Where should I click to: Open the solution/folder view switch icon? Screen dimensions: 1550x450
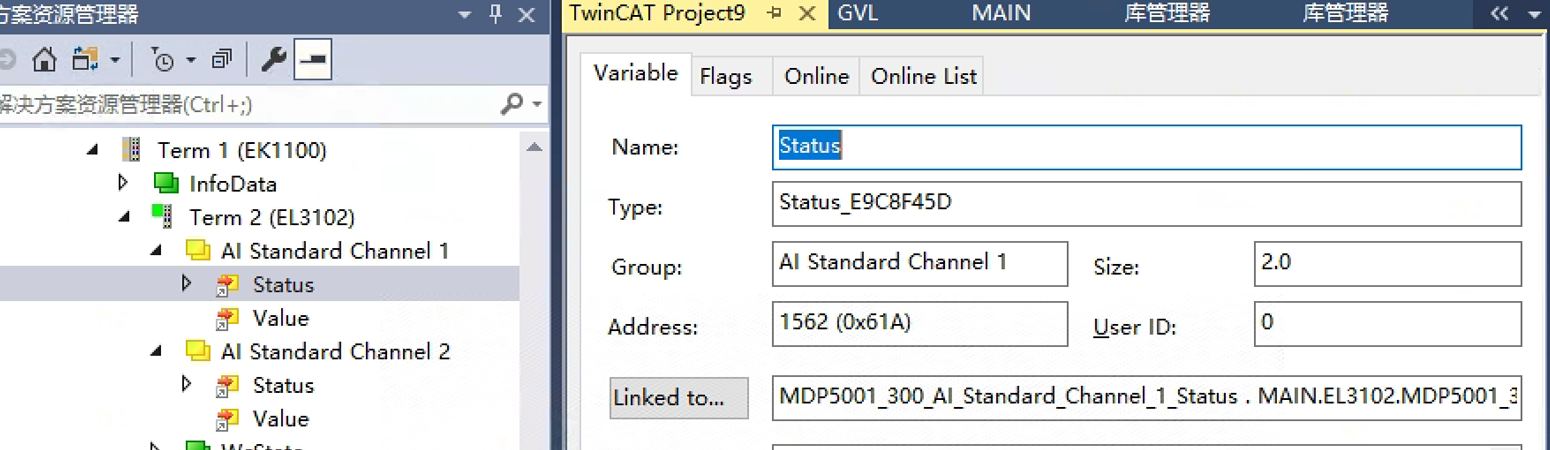pyautogui.click(x=85, y=60)
